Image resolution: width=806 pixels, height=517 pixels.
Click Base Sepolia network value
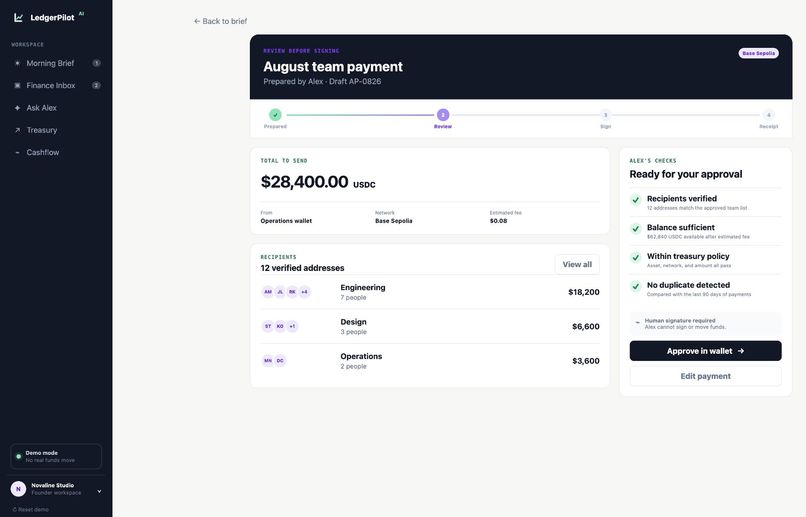[x=394, y=221]
